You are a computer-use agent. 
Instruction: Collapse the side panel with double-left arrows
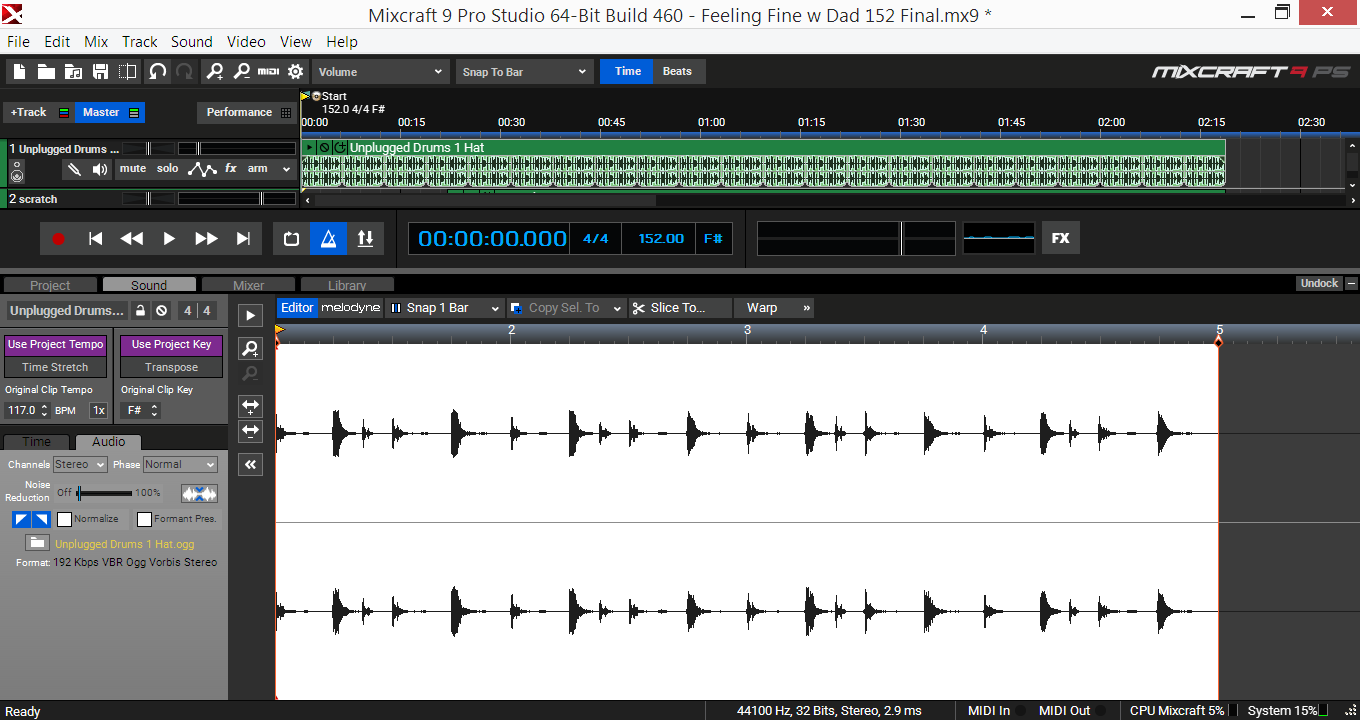point(250,464)
